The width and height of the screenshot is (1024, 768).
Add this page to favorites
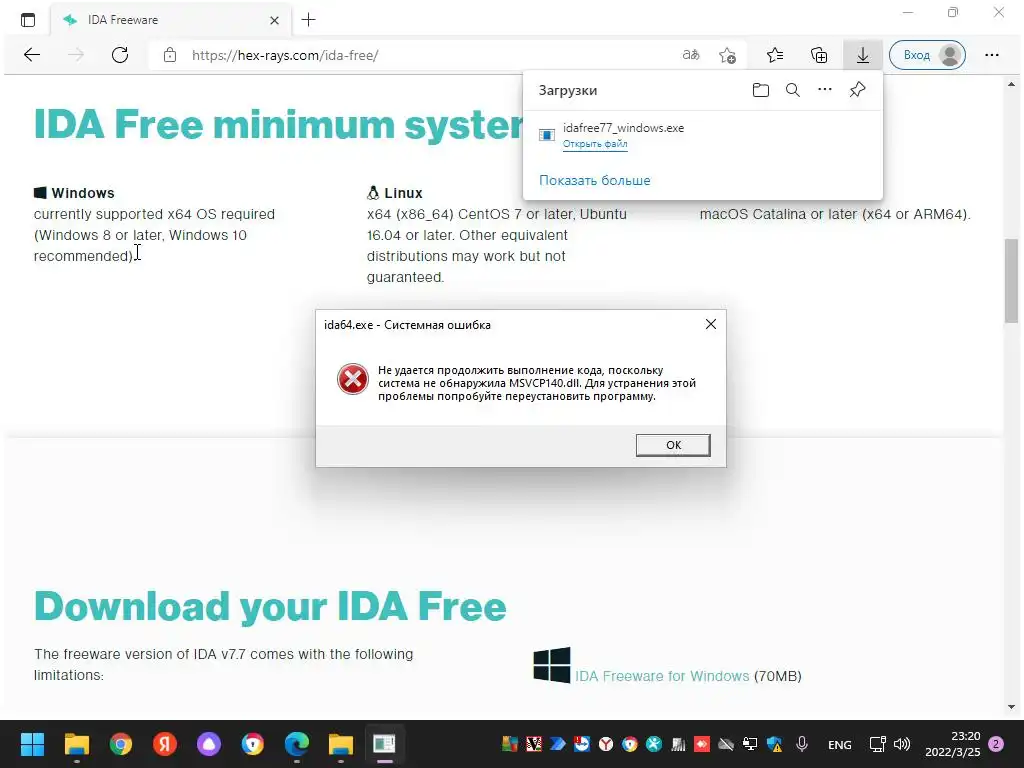pyautogui.click(x=727, y=56)
